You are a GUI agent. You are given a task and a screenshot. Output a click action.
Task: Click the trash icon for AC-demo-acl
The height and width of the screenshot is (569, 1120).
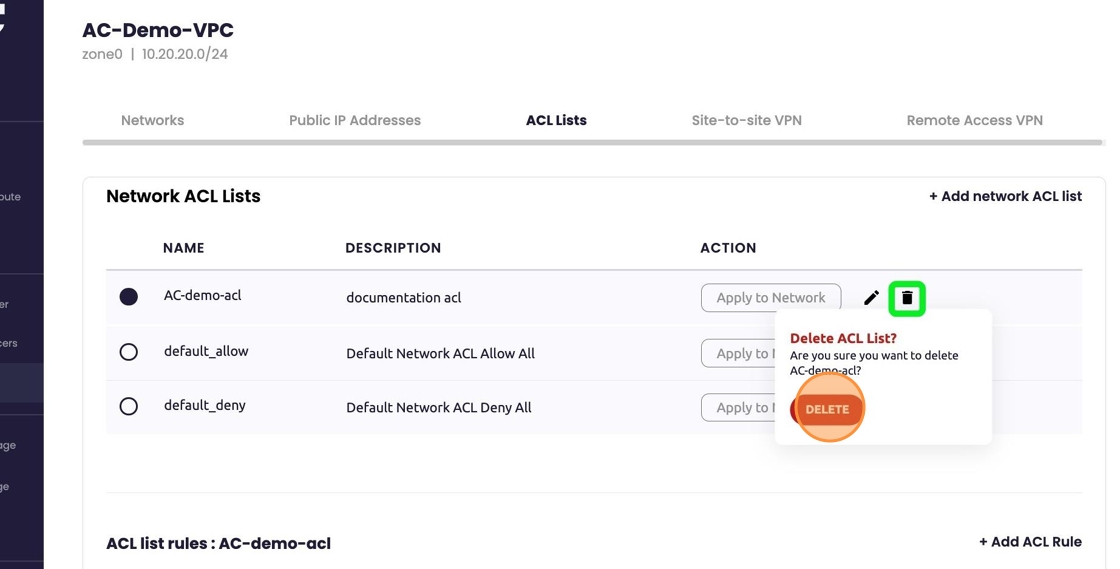tap(907, 298)
